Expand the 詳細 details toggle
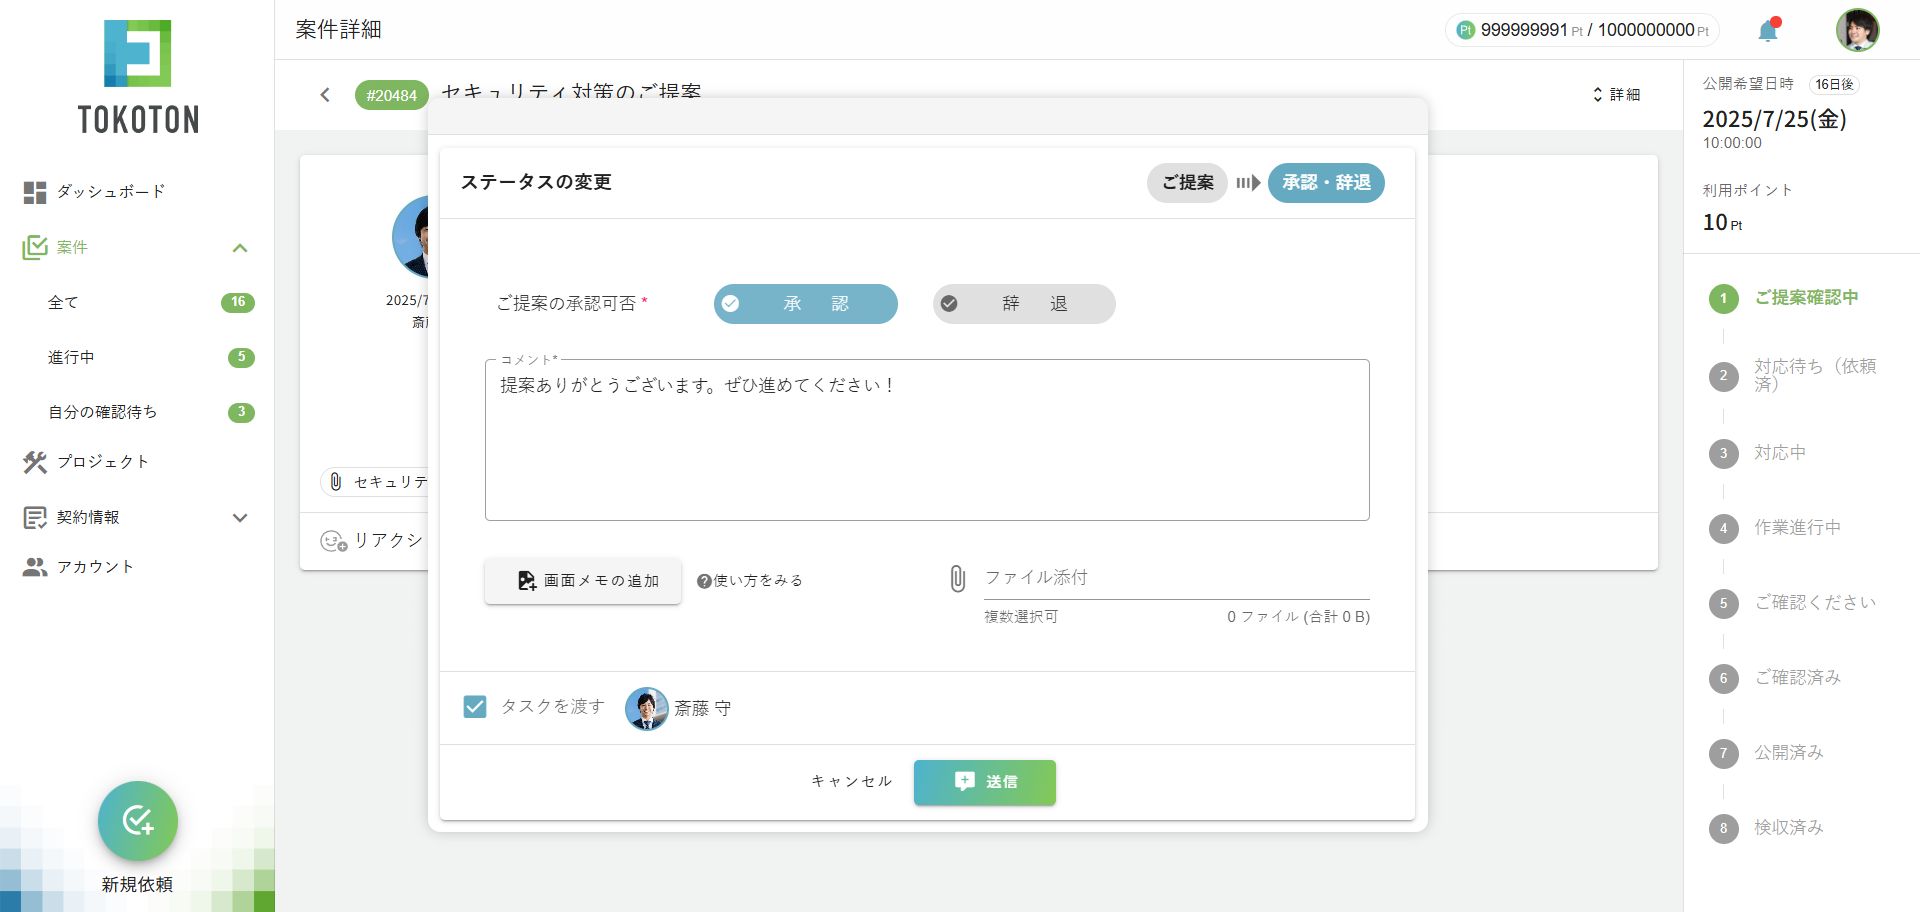The image size is (1920, 912). [1616, 95]
